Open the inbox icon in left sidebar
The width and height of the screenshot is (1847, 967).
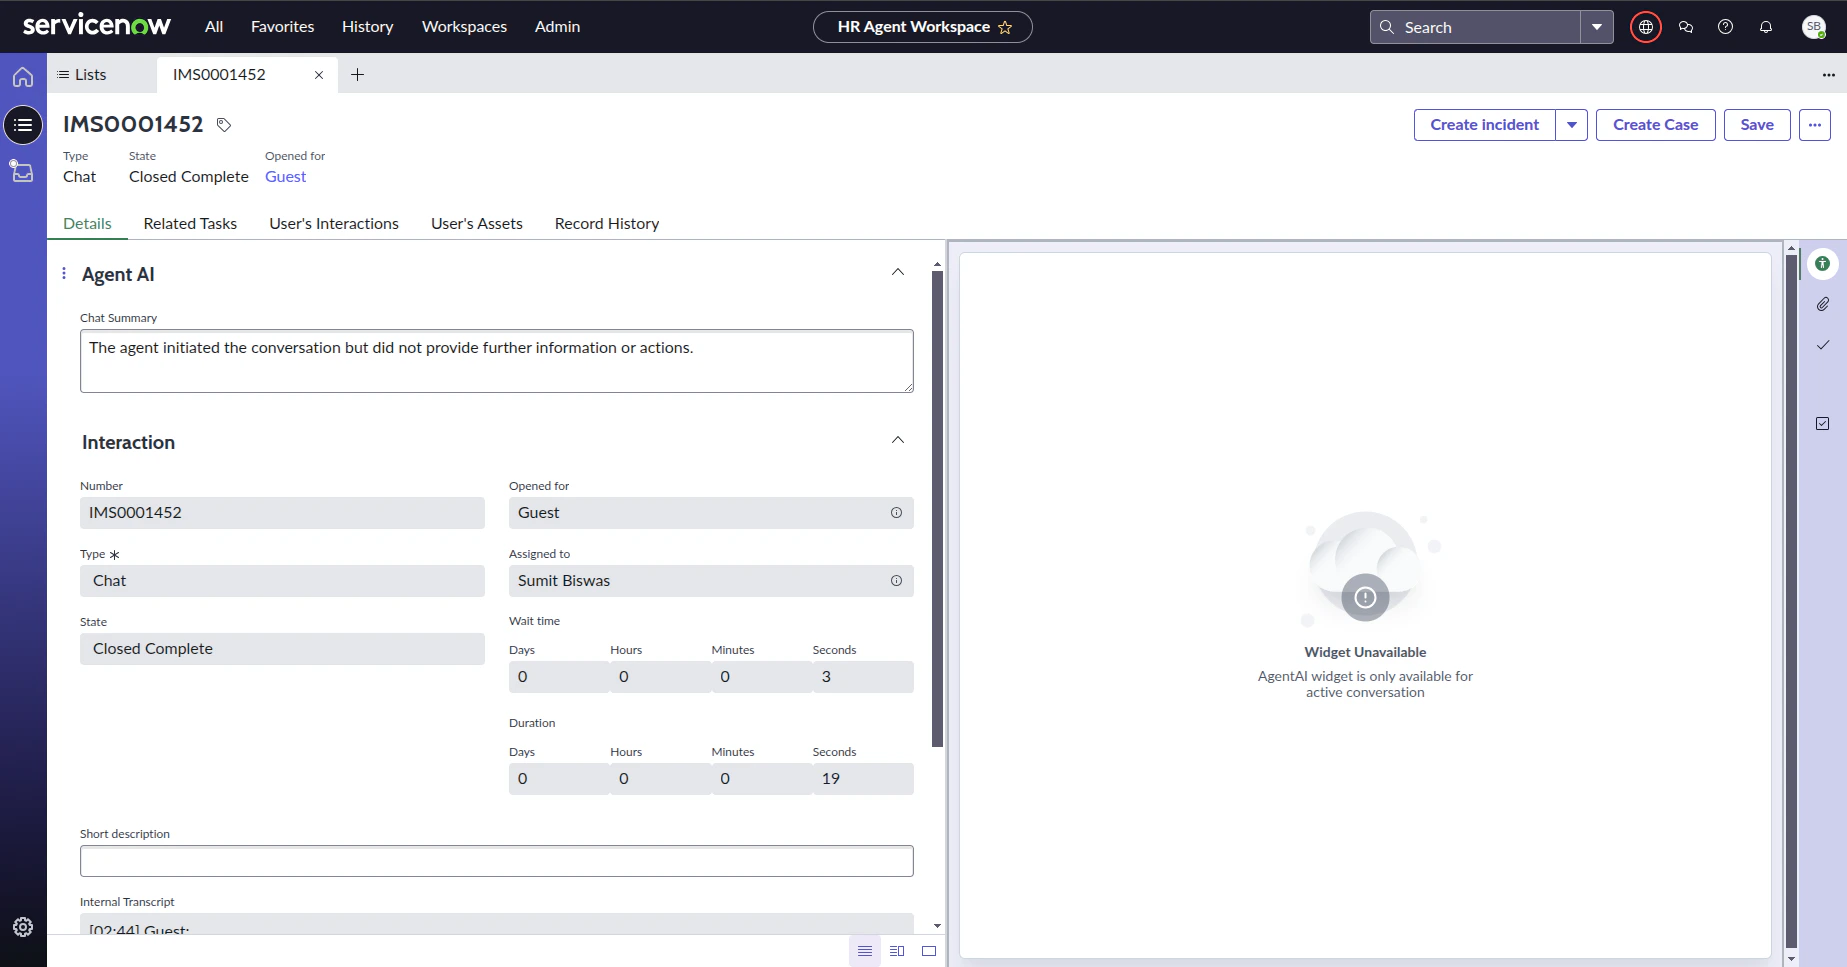pyautogui.click(x=22, y=171)
